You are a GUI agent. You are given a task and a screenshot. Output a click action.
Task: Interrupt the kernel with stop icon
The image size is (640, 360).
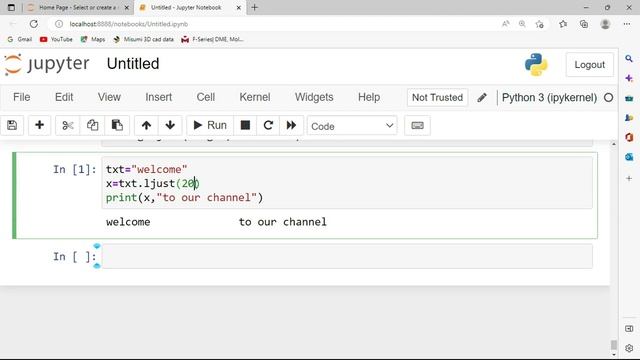tap(245, 125)
